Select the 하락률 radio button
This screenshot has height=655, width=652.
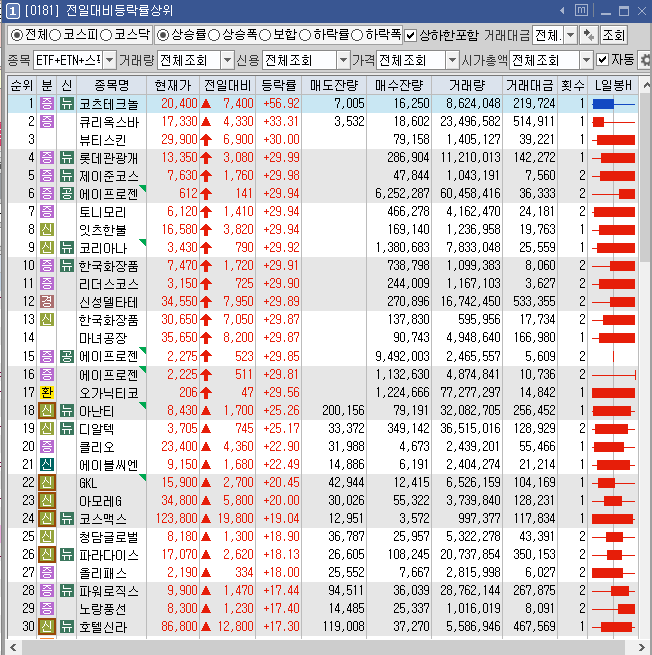click(305, 35)
